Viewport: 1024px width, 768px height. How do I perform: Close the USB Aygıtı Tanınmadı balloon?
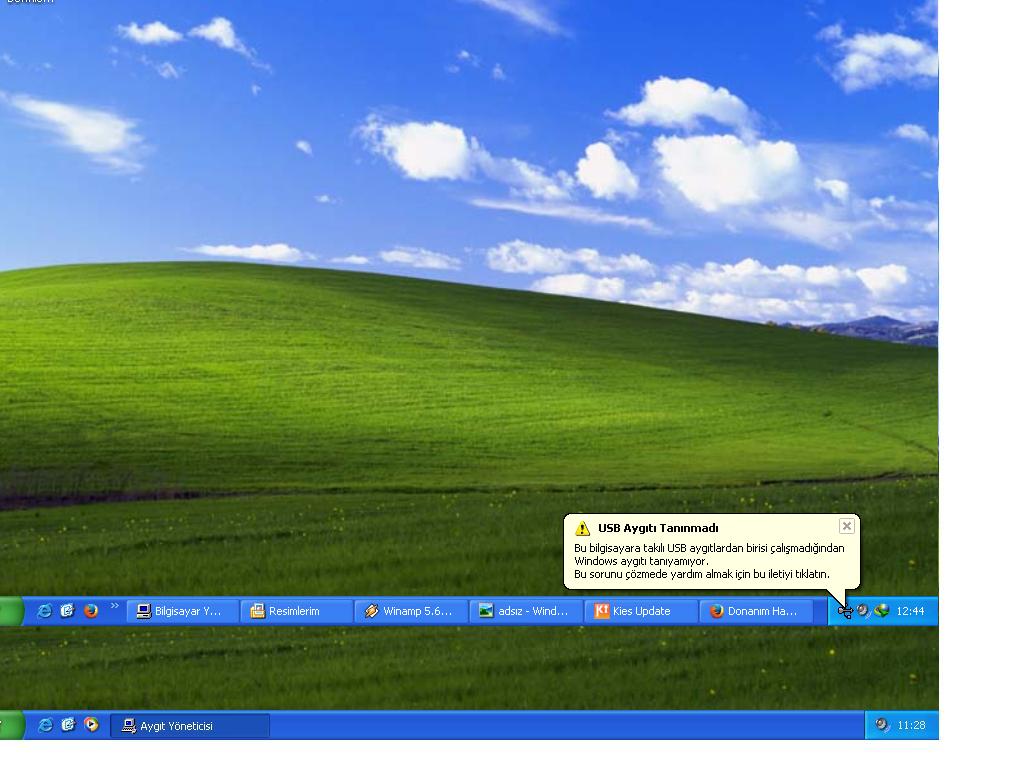(846, 526)
